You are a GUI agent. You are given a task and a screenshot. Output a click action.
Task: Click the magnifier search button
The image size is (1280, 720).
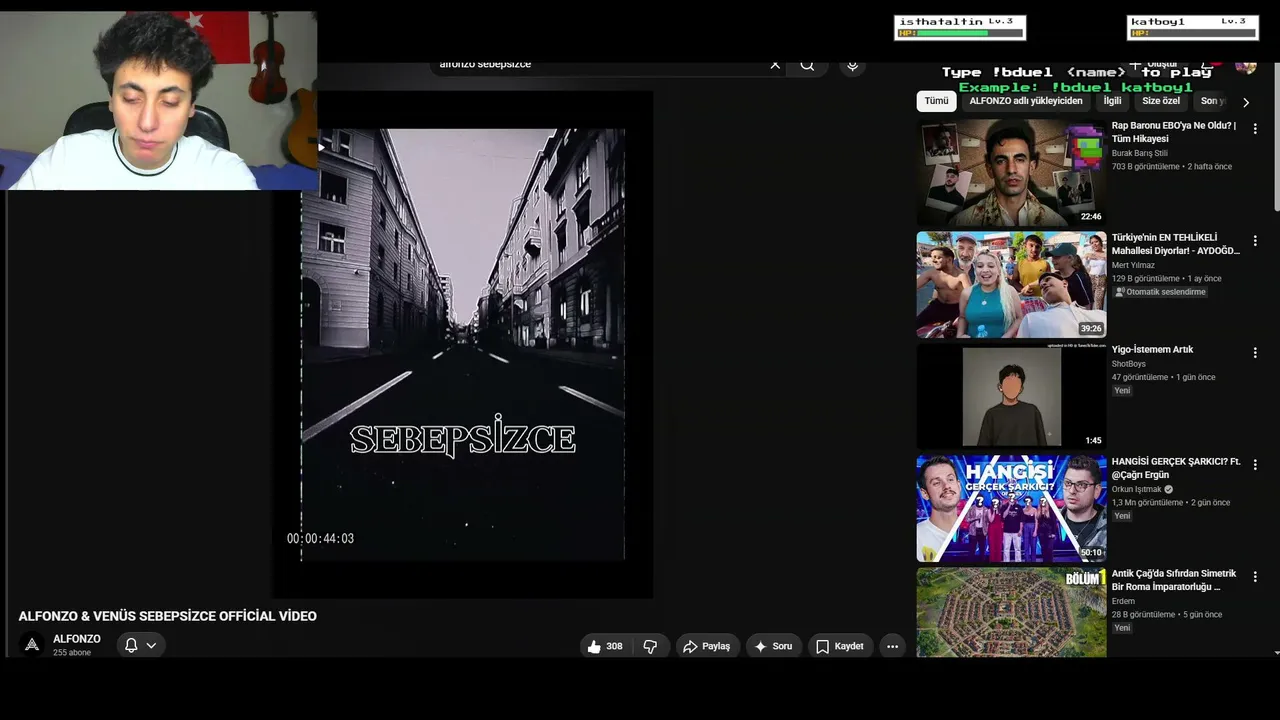pos(807,65)
